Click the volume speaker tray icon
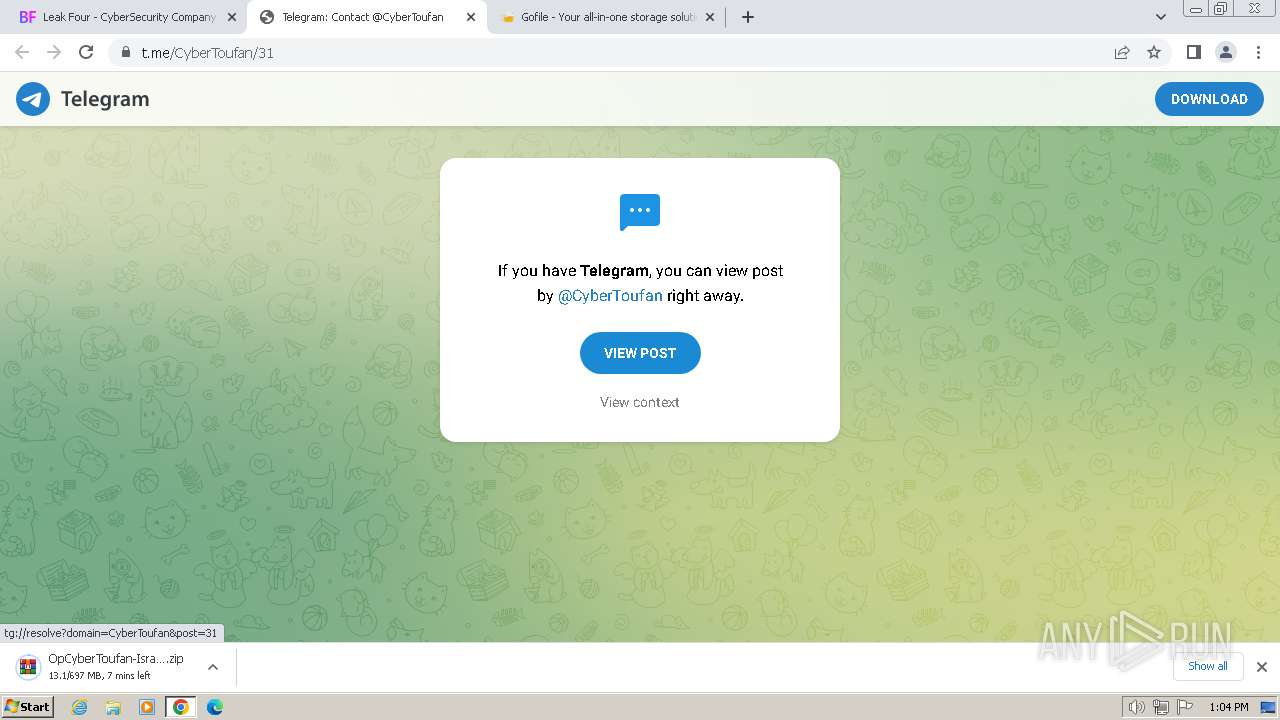The image size is (1280, 720). [1136, 707]
